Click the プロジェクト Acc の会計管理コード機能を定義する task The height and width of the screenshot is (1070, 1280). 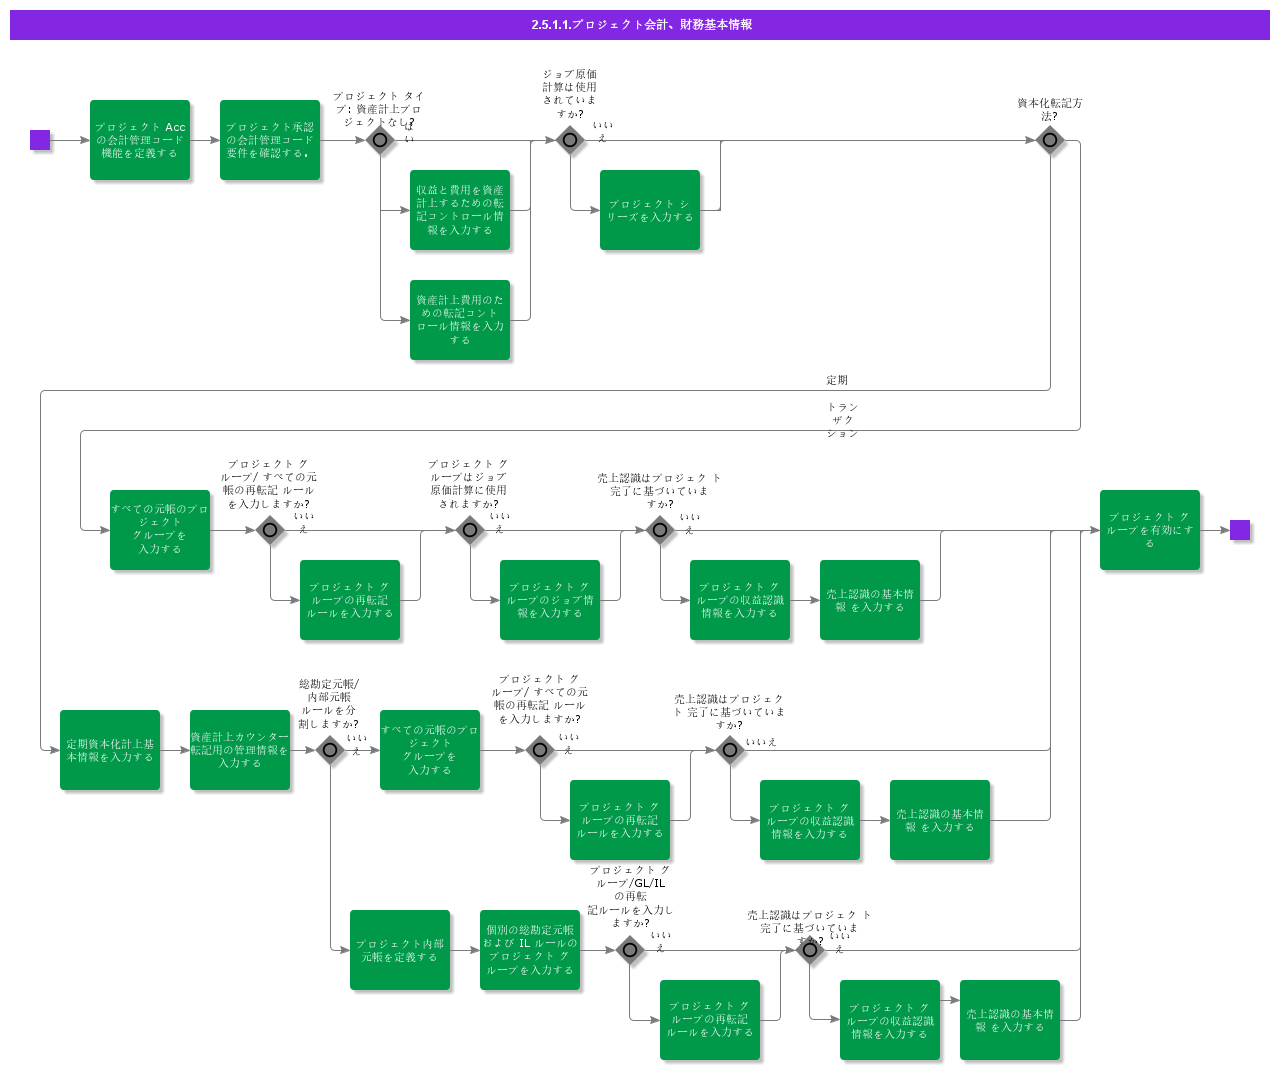point(140,140)
